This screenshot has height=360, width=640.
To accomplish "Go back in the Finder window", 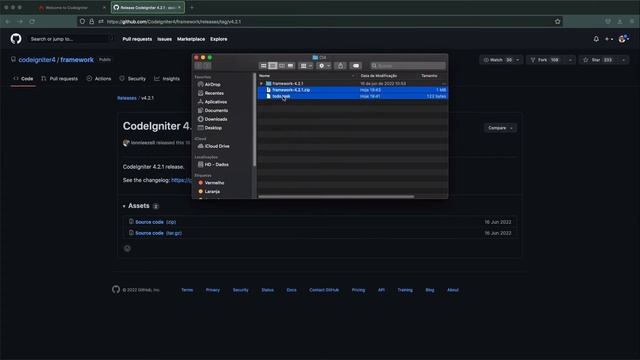I will [198, 66].
